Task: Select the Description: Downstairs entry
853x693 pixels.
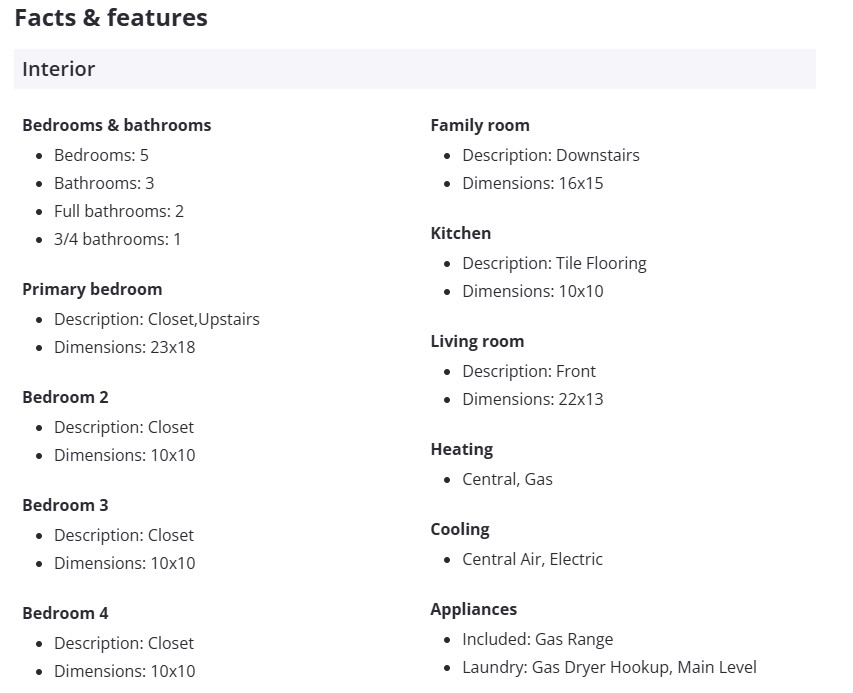Action: click(550, 155)
